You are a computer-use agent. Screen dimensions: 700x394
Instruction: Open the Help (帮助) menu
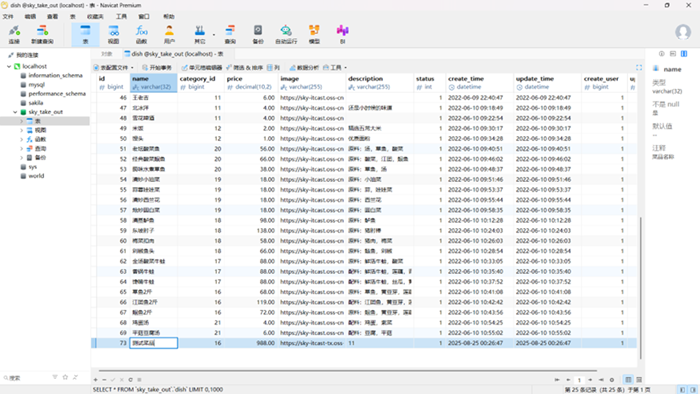[x=169, y=17]
